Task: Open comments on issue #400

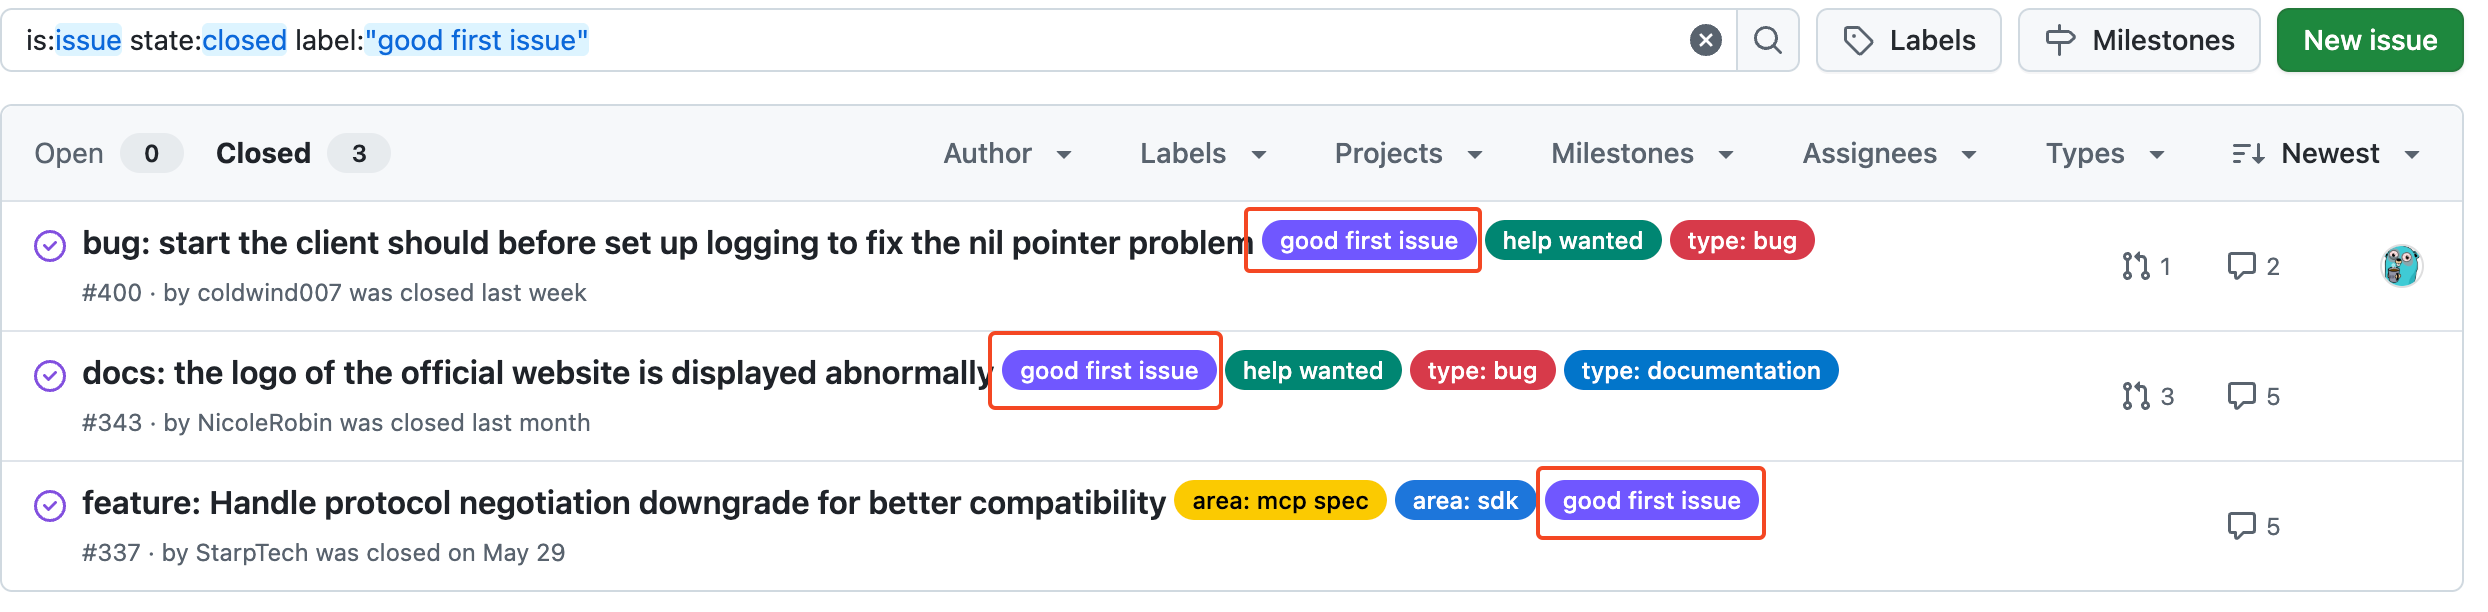Action: pyautogui.click(x=2253, y=266)
